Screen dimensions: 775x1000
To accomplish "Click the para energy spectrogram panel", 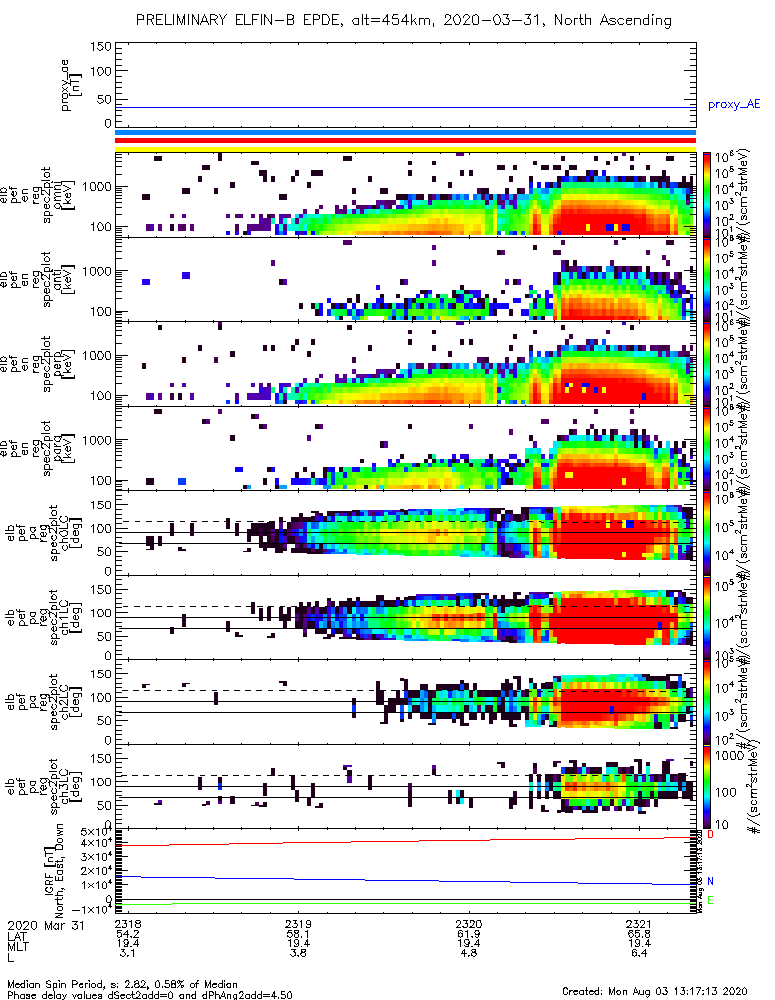I will coord(405,448).
